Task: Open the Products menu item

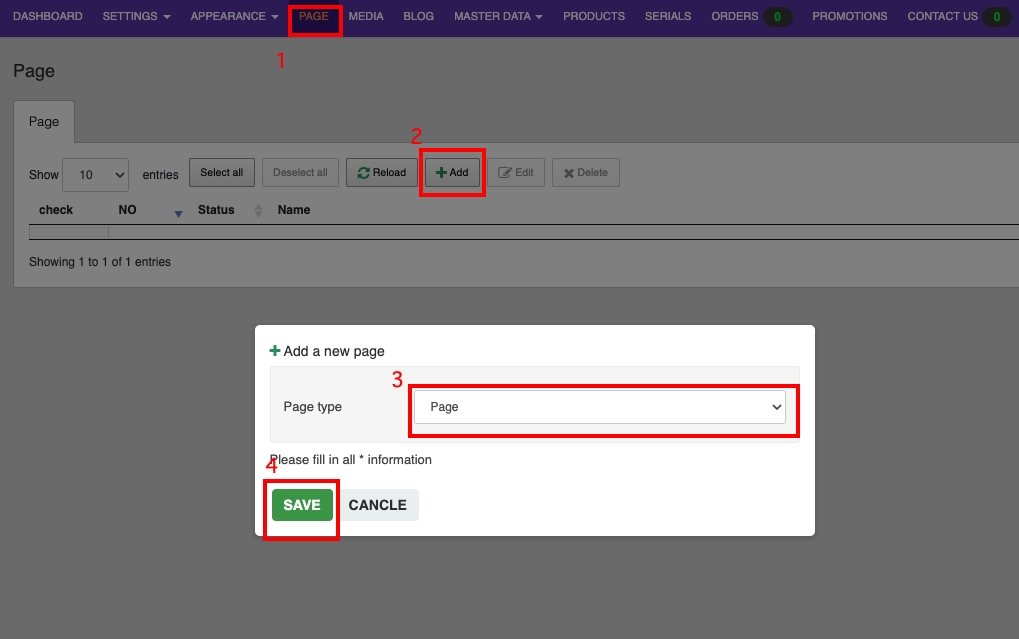Action: tap(594, 17)
